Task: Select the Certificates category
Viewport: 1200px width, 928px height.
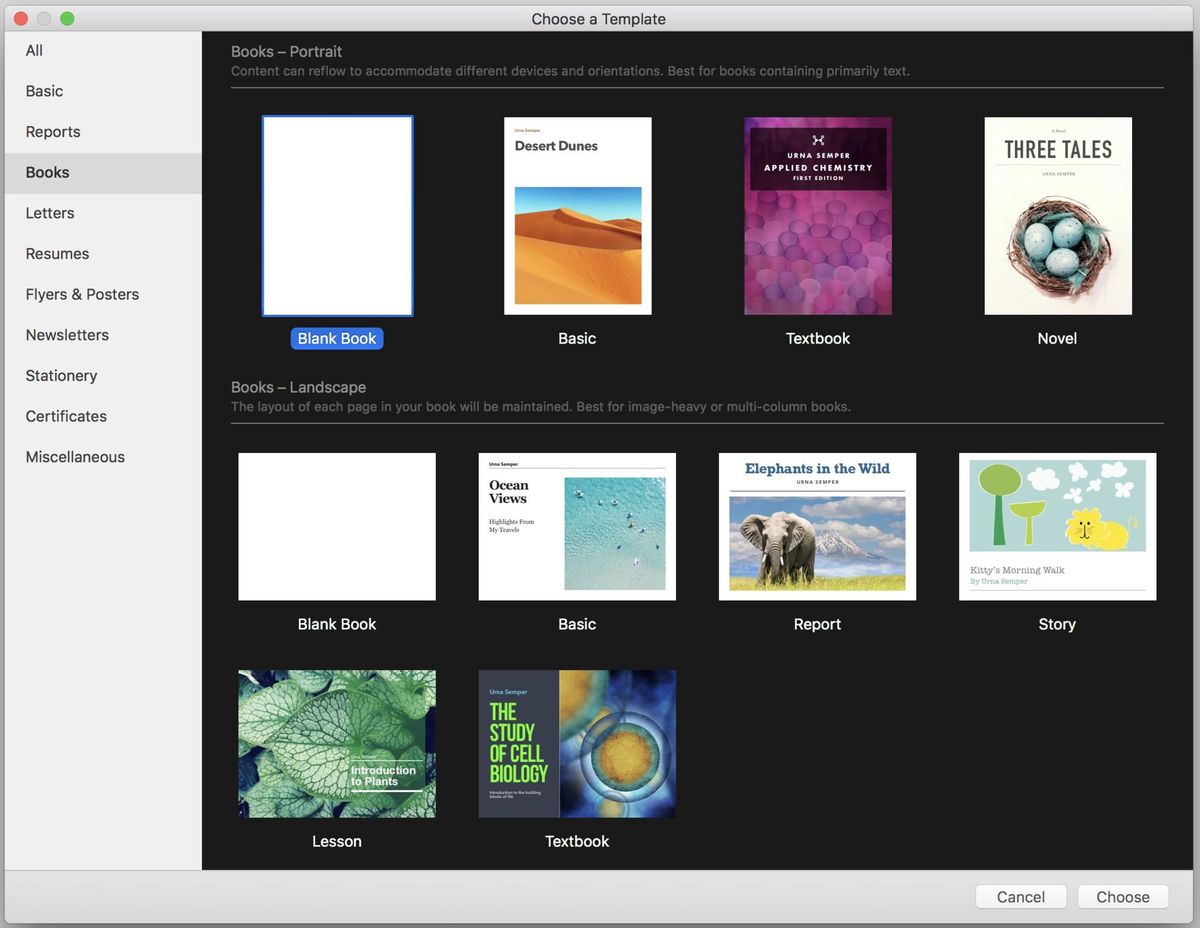Action: [66, 416]
